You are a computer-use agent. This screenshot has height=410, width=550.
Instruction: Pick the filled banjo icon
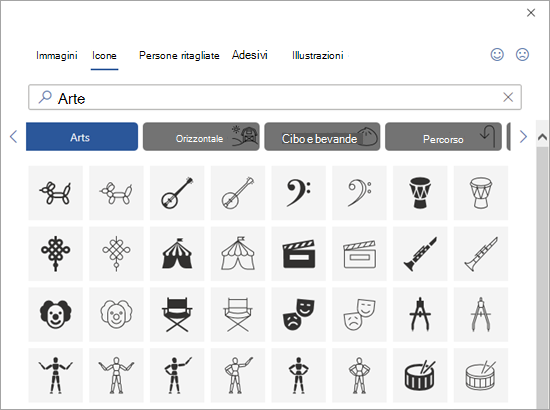[177, 193]
